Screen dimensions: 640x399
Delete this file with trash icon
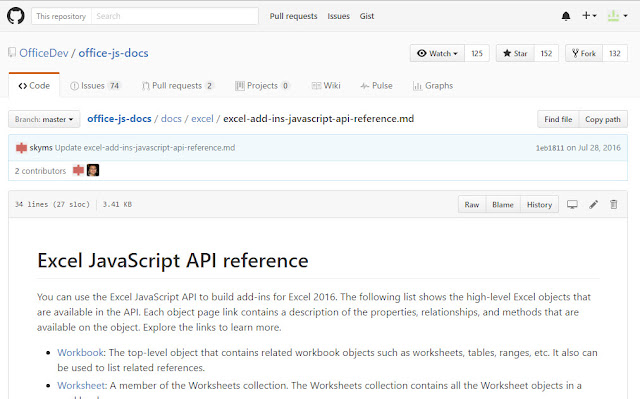[x=613, y=204]
